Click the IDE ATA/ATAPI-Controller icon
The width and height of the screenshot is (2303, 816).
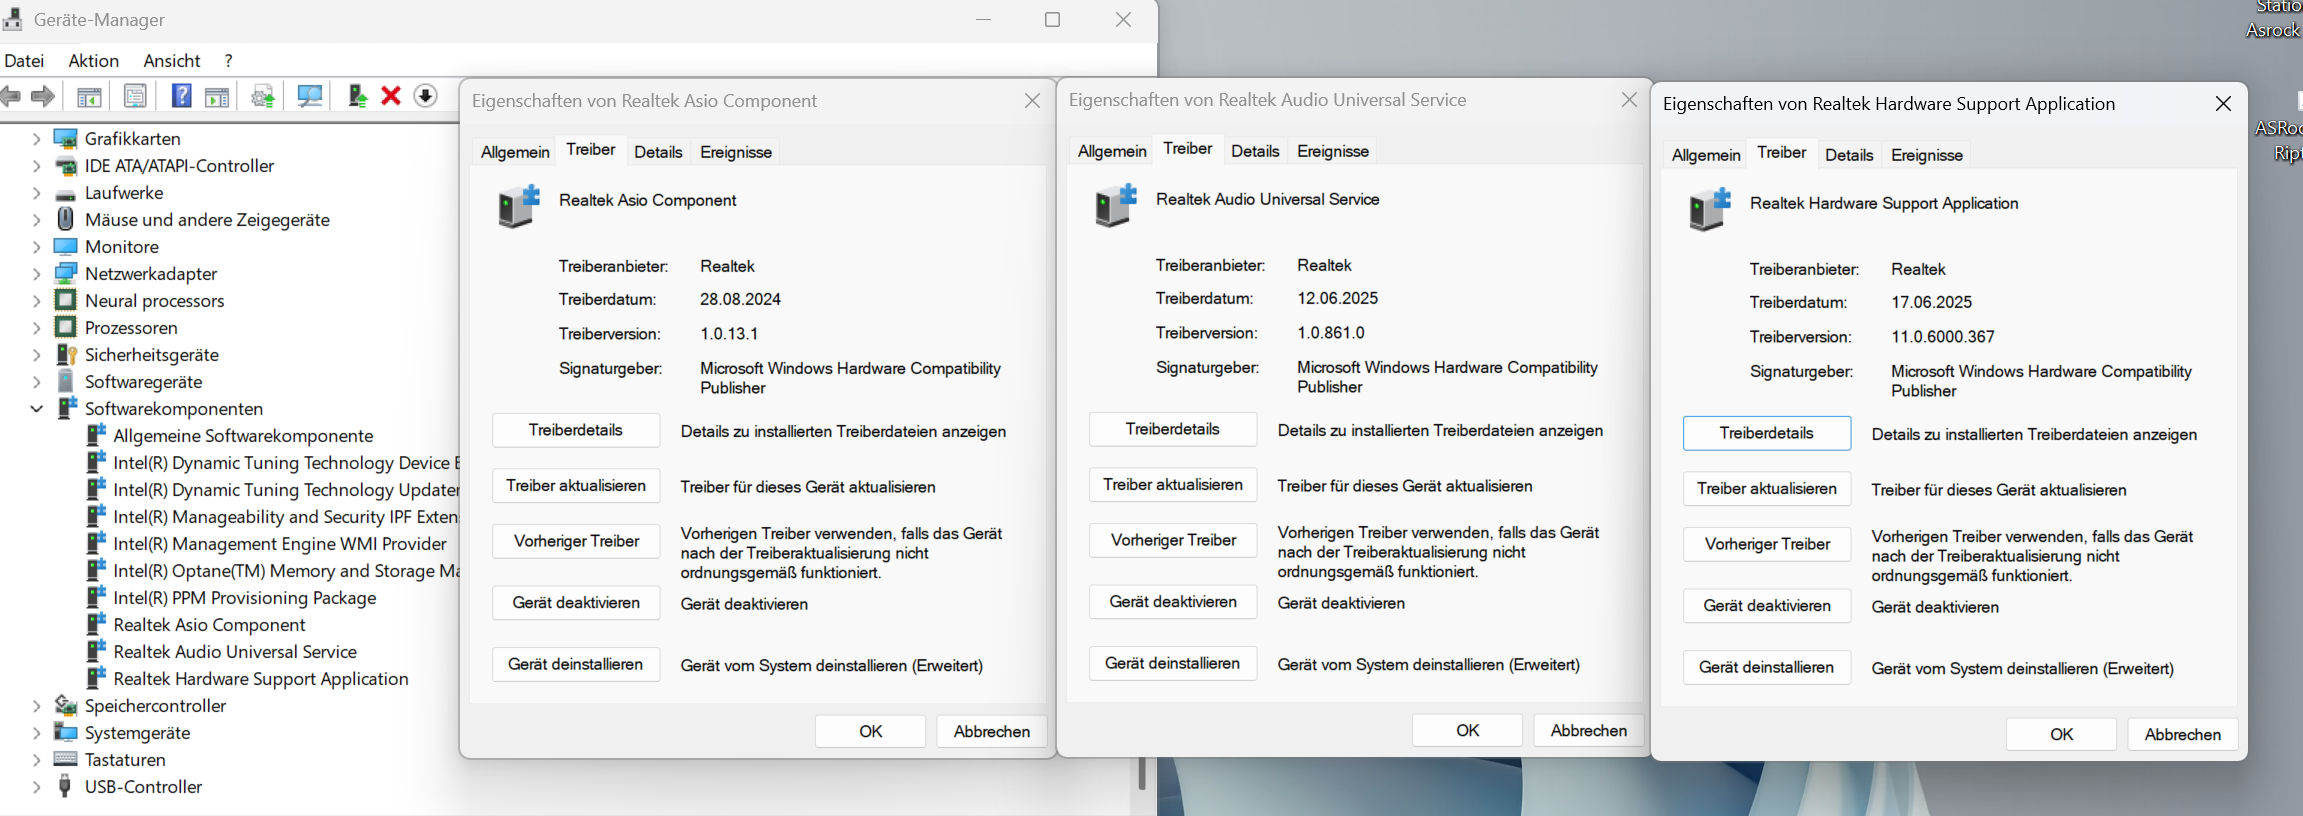[x=65, y=166]
